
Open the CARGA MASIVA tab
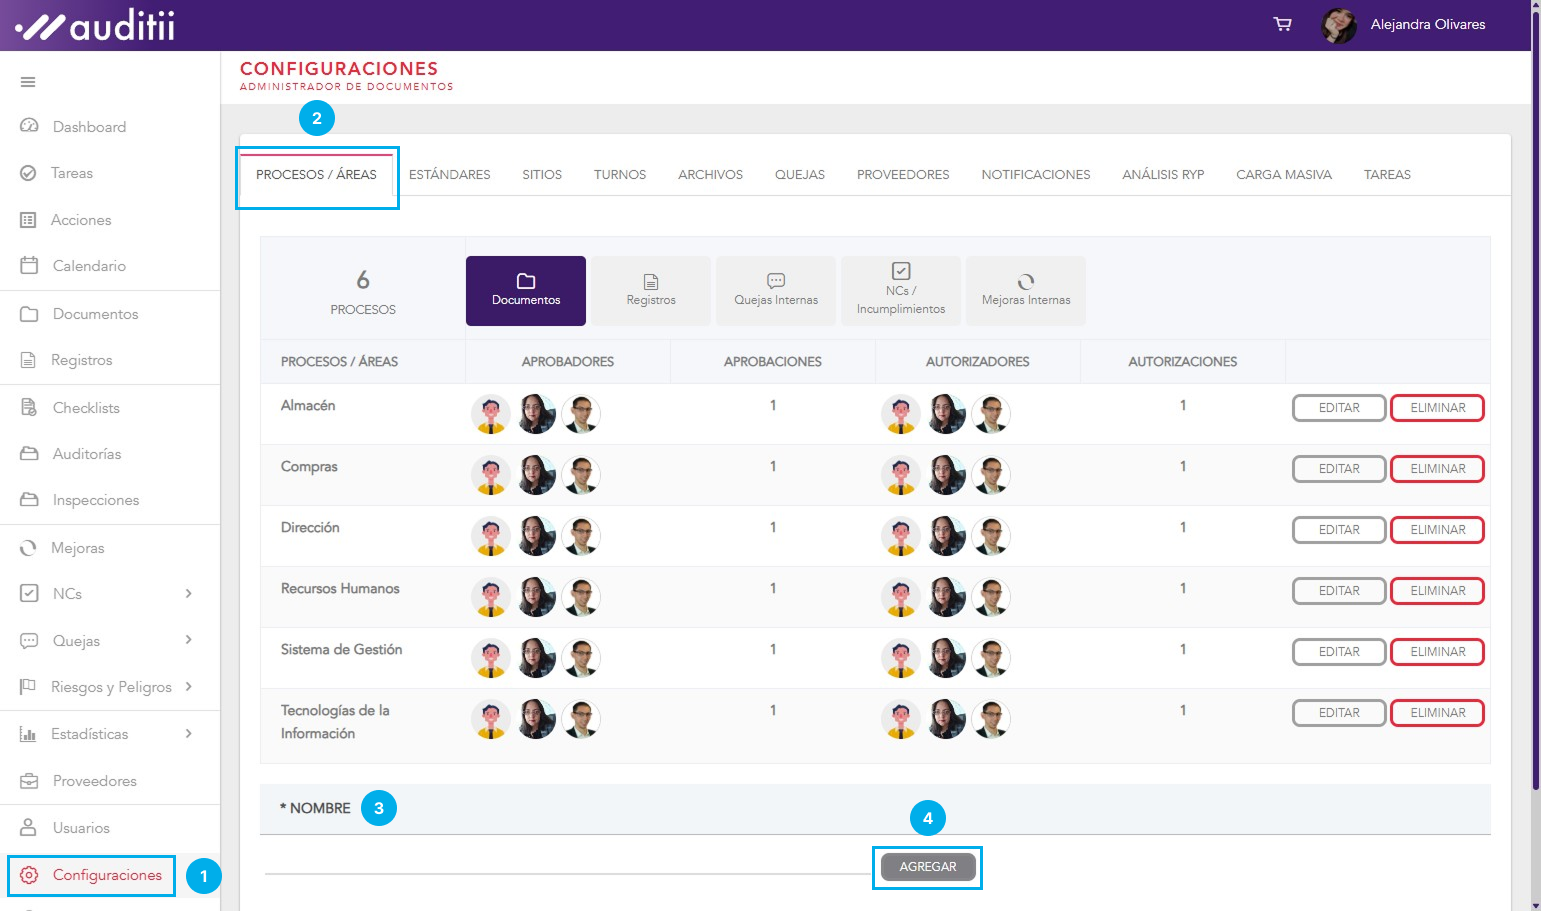pyautogui.click(x=1283, y=174)
